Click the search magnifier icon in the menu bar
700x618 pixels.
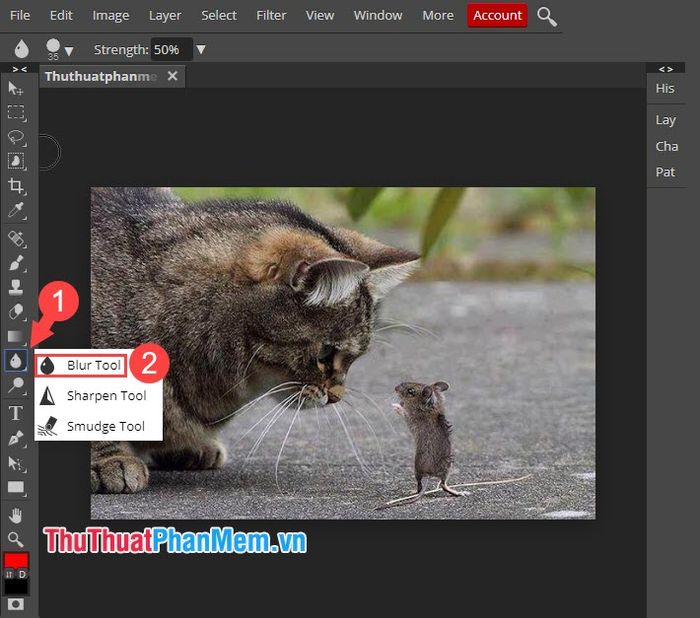[x=546, y=17]
